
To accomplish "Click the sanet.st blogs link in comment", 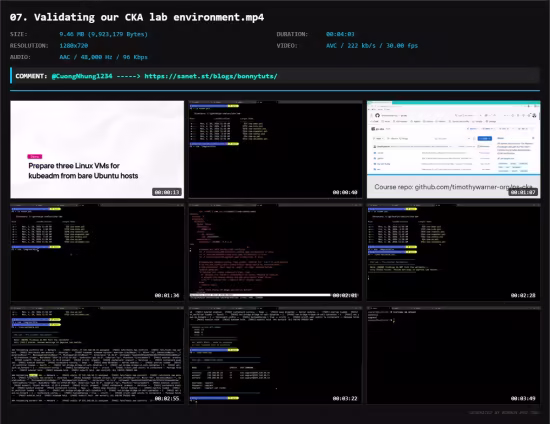I will [x=211, y=76].
